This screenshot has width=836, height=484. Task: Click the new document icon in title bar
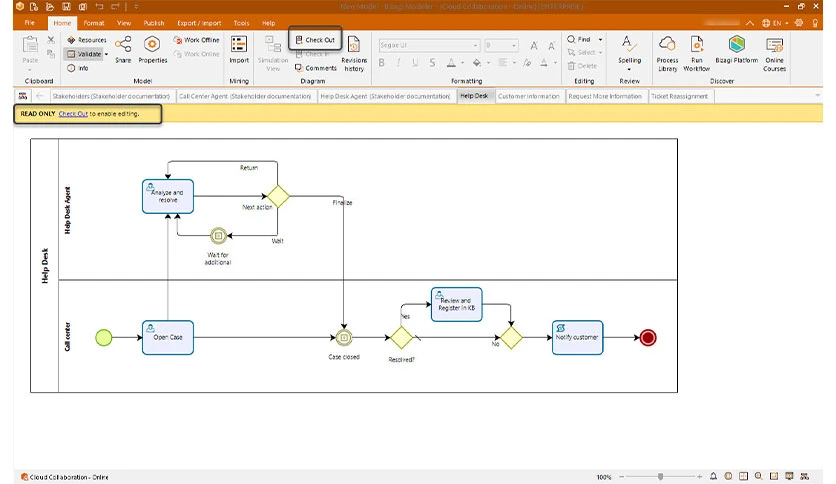(34, 6)
